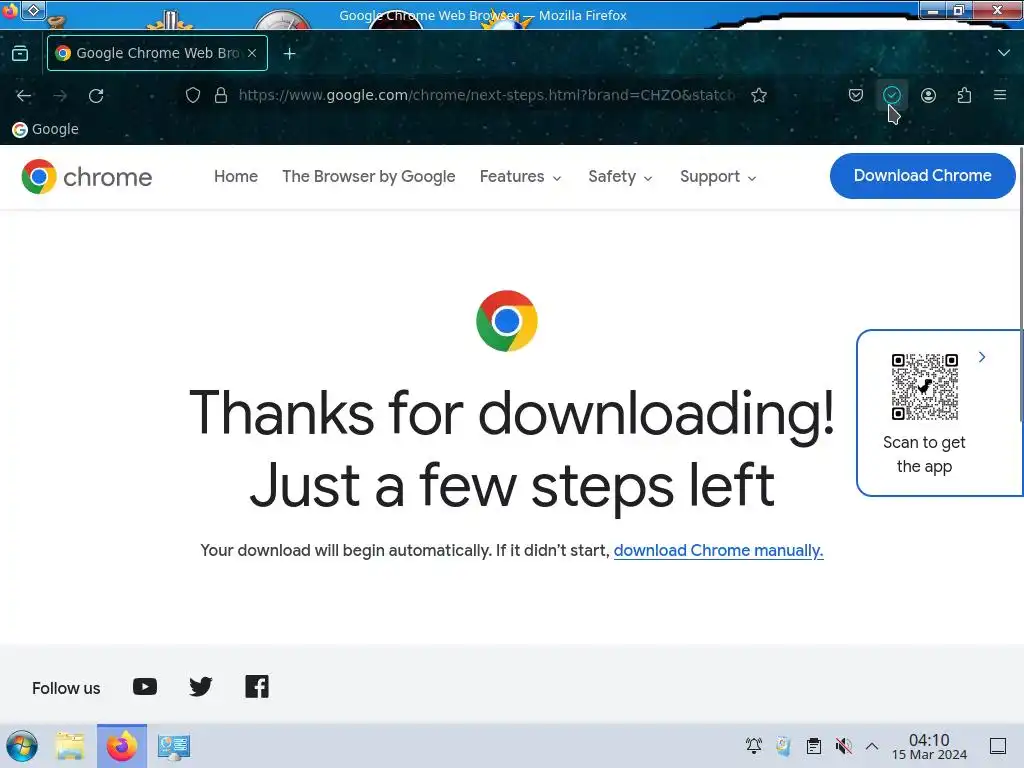Reload the current page
Image resolution: width=1024 pixels, height=768 pixels.
pos(96,95)
